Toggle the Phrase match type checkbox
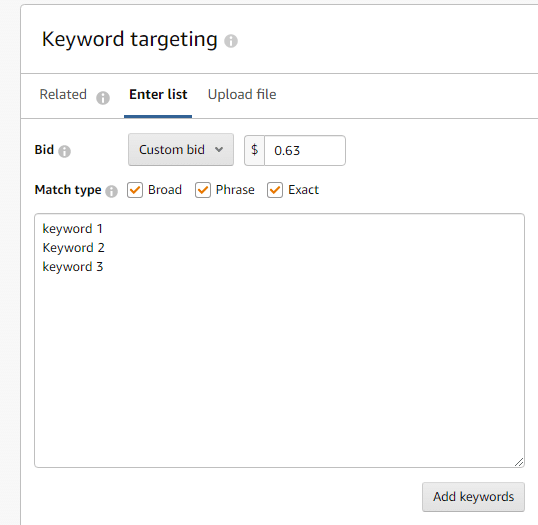The height and width of the screenshot is (525, 538). (x=203, y=190)
